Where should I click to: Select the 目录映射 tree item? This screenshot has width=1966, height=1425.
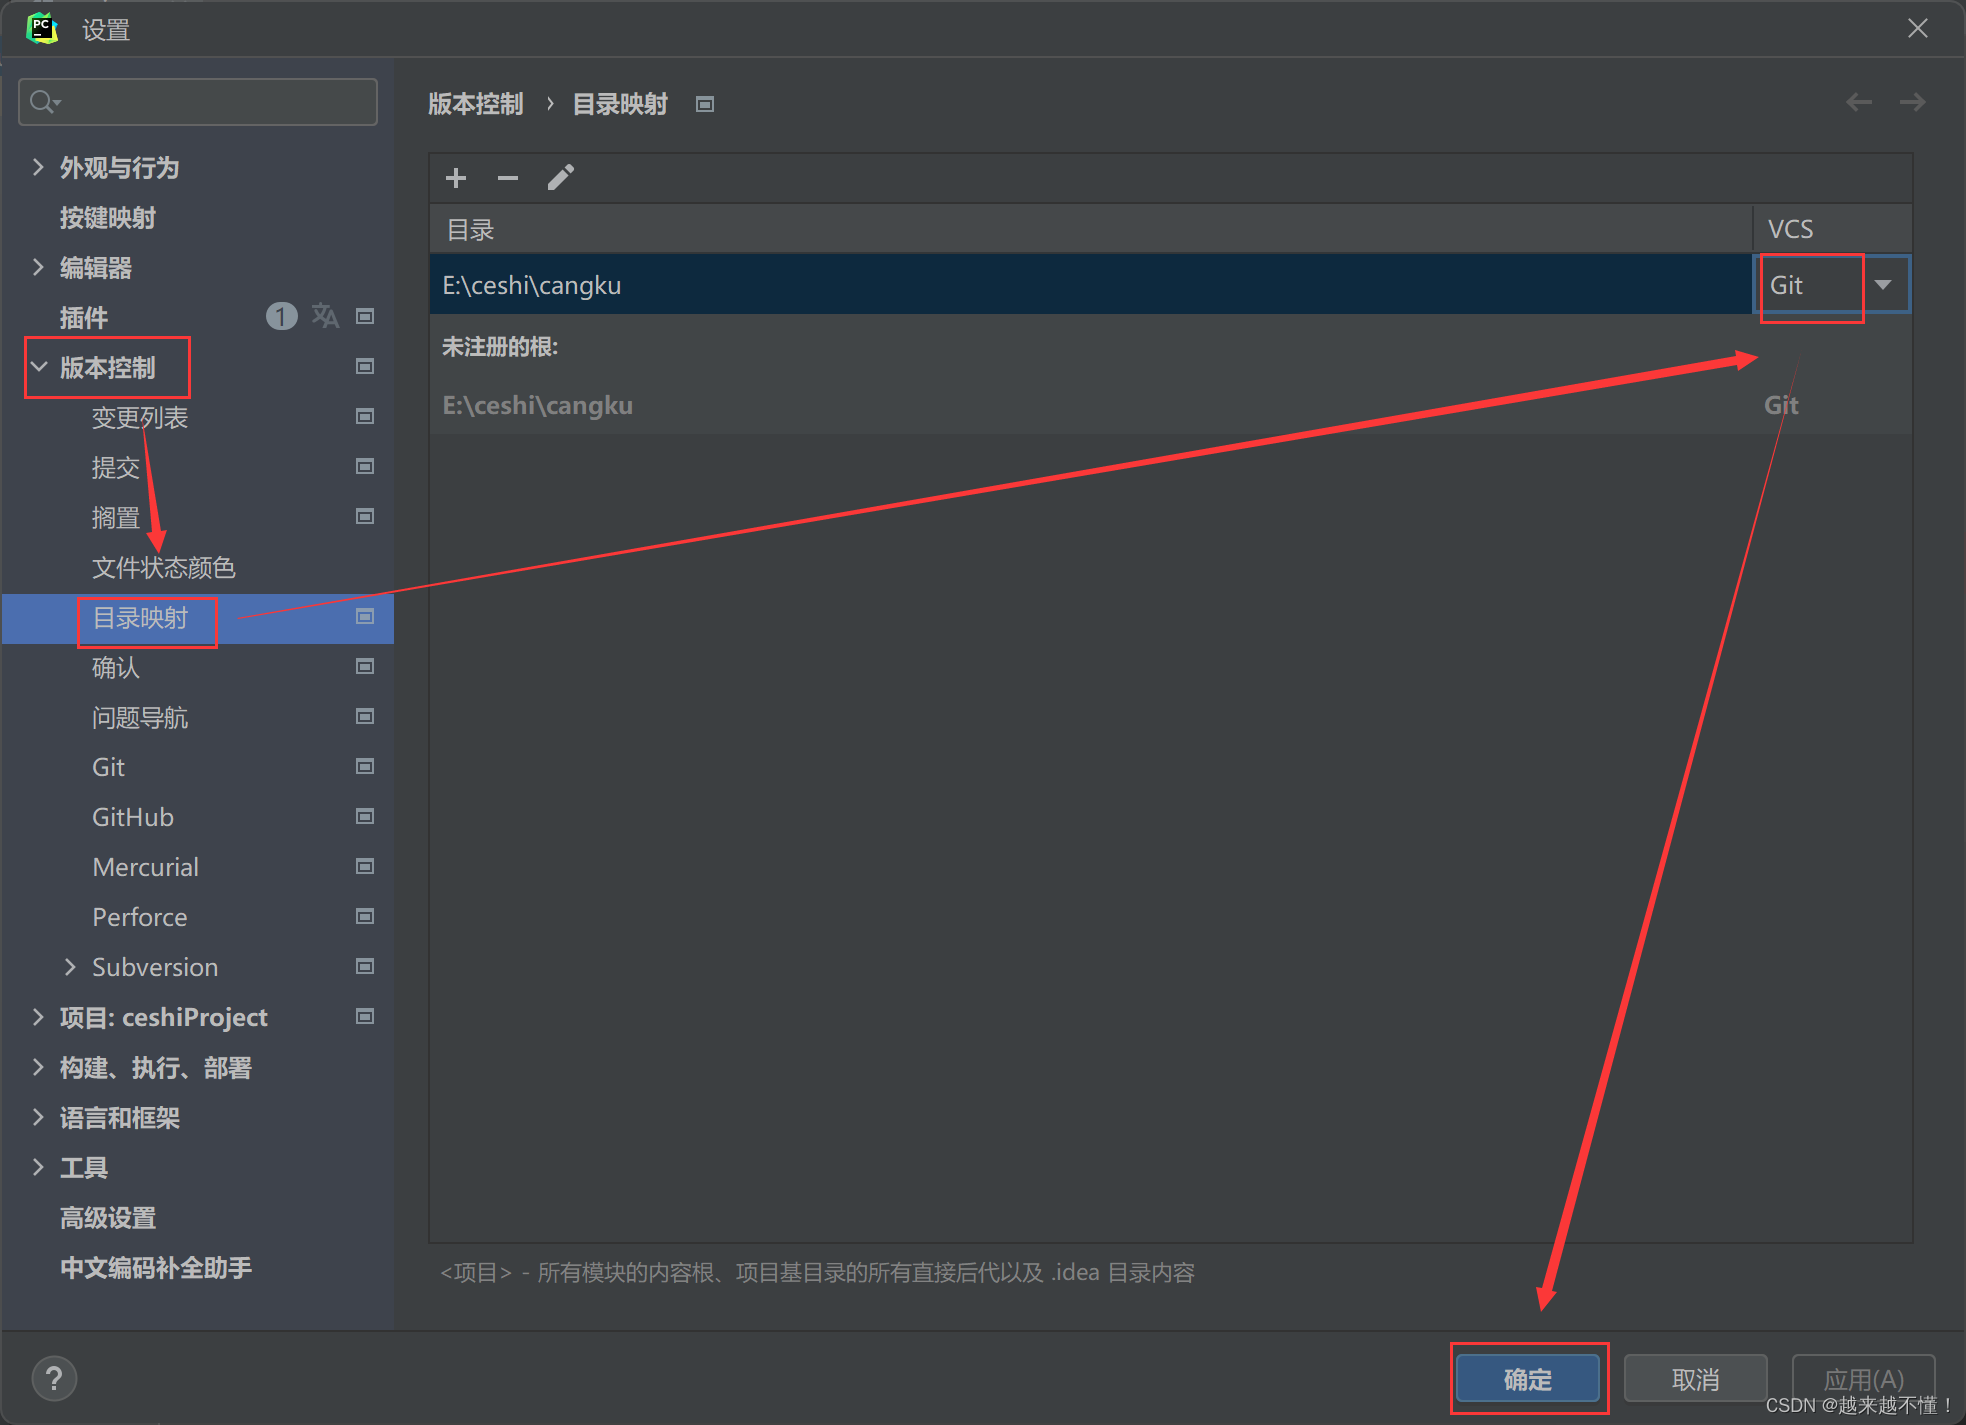(x=198, y=618)
